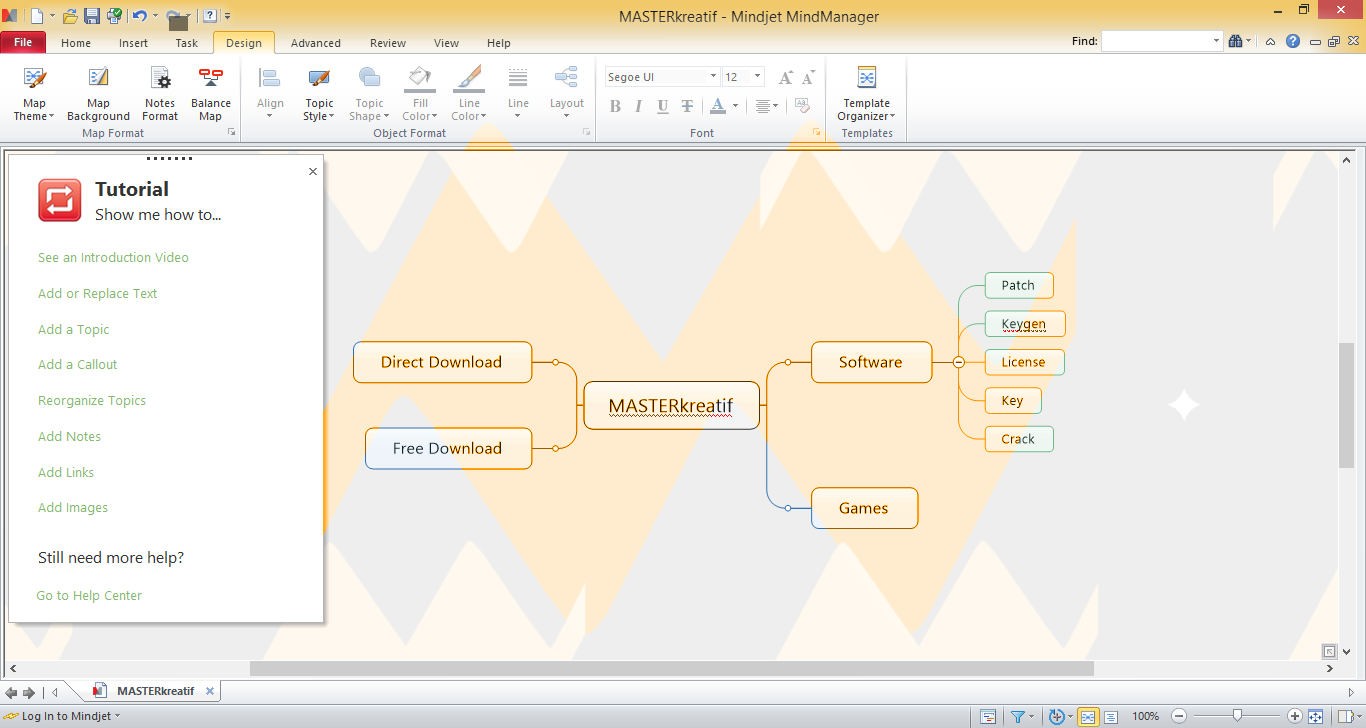Click the Balance Map button

click(x=210, y=94)
